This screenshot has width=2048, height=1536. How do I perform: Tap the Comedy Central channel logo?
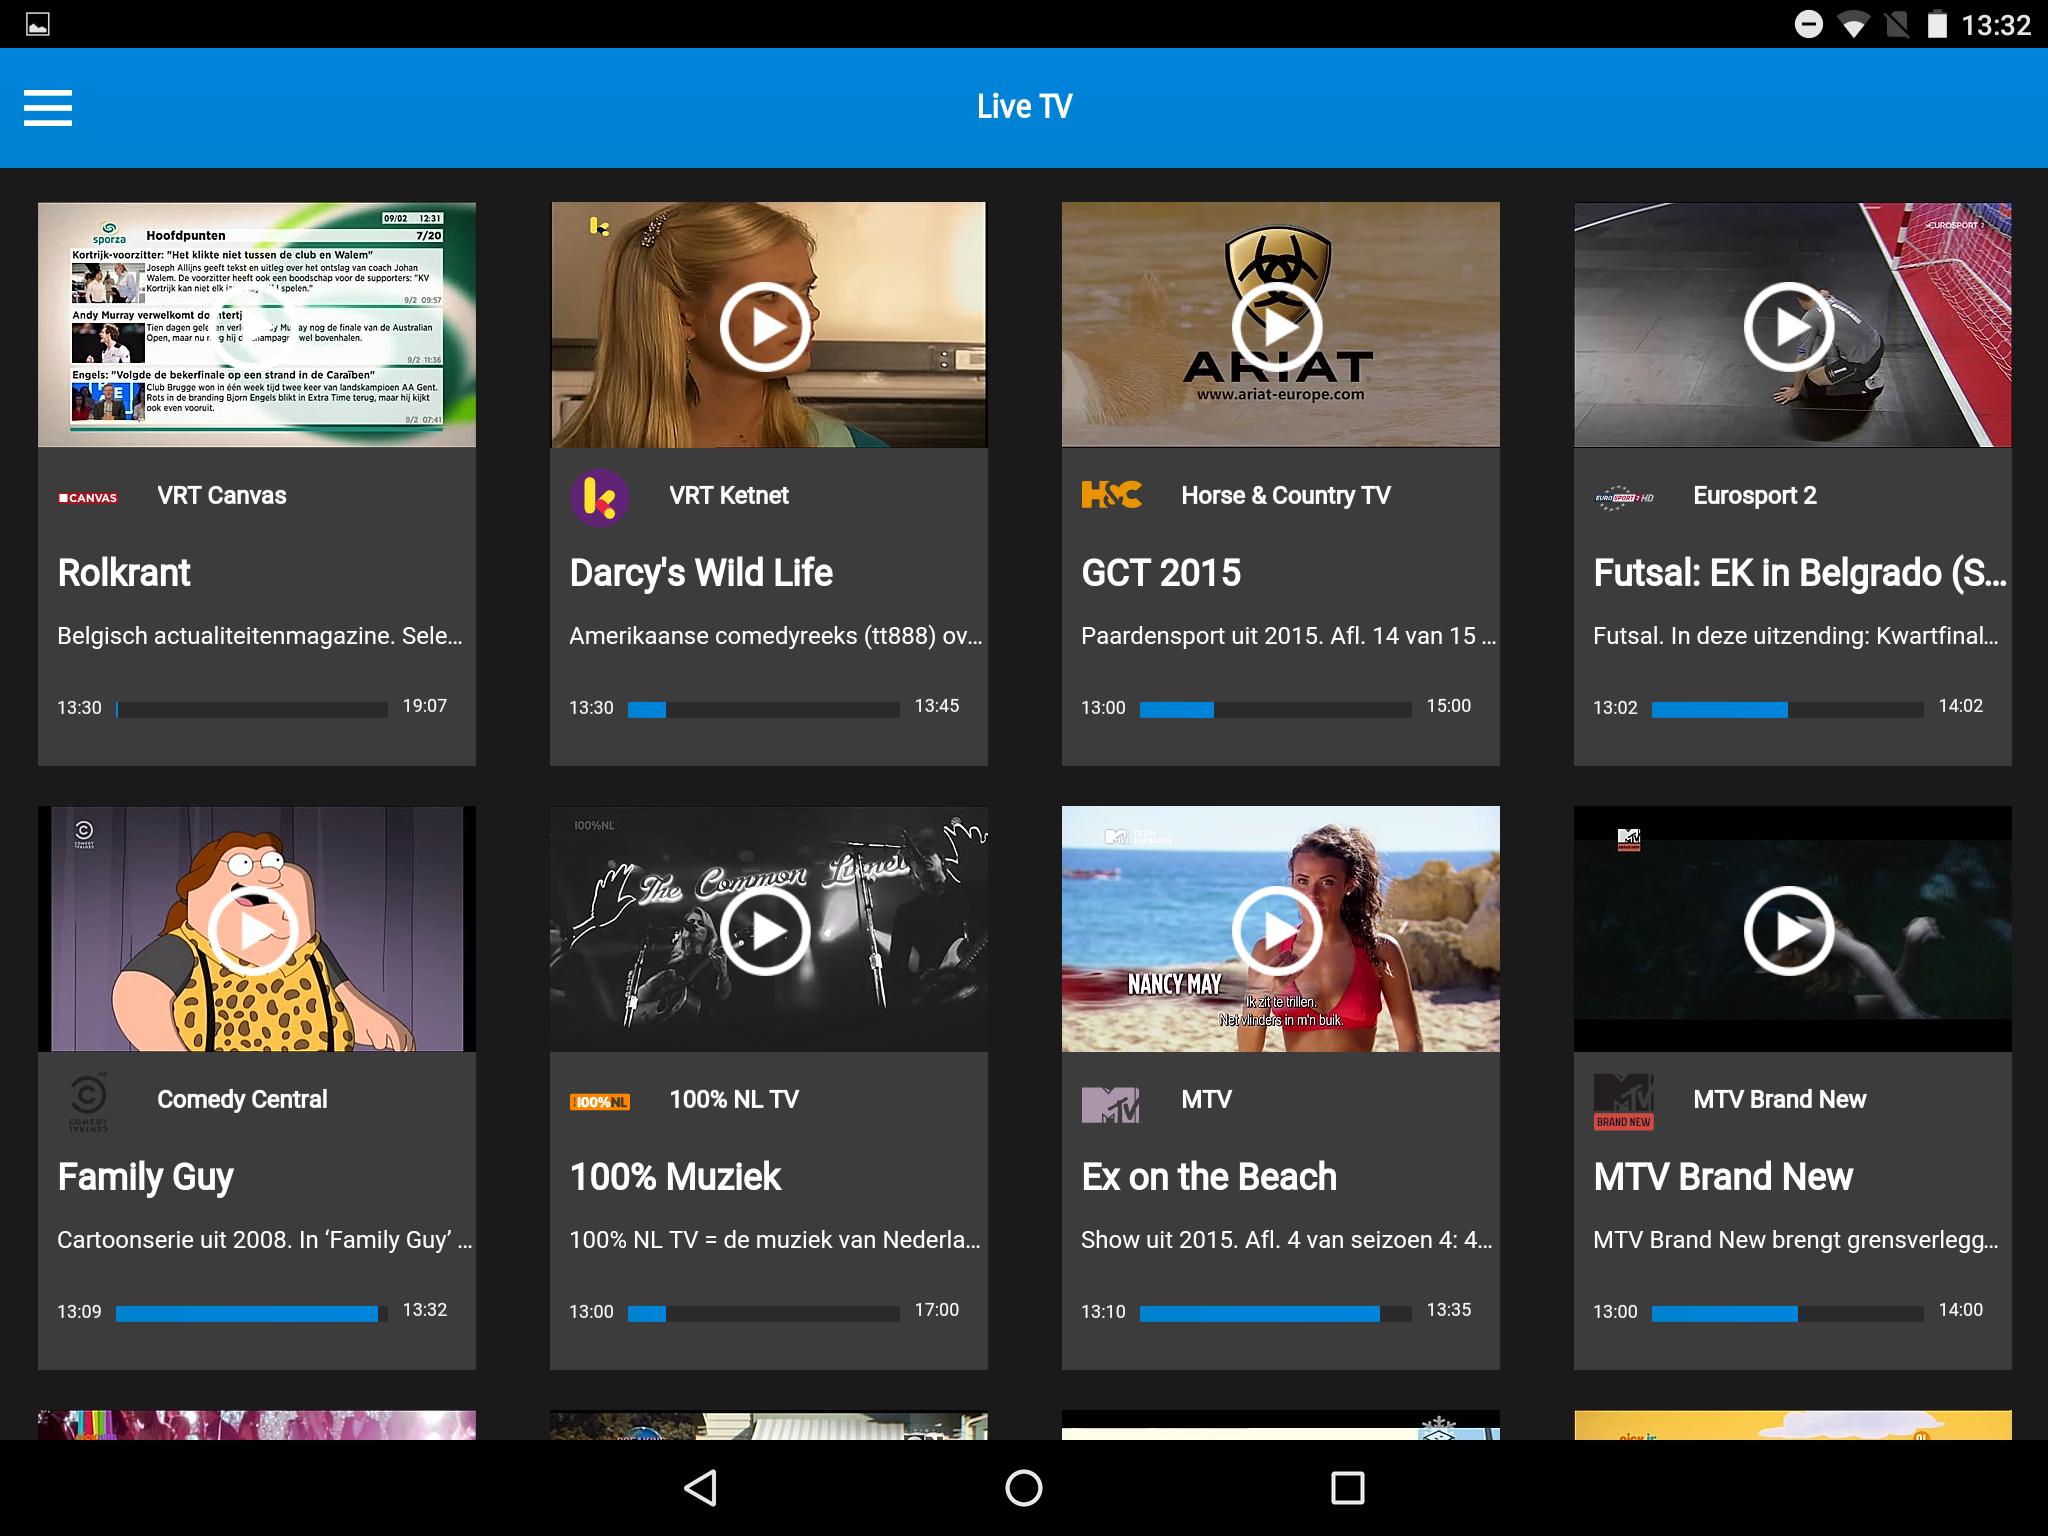(x=88, y=1101)
